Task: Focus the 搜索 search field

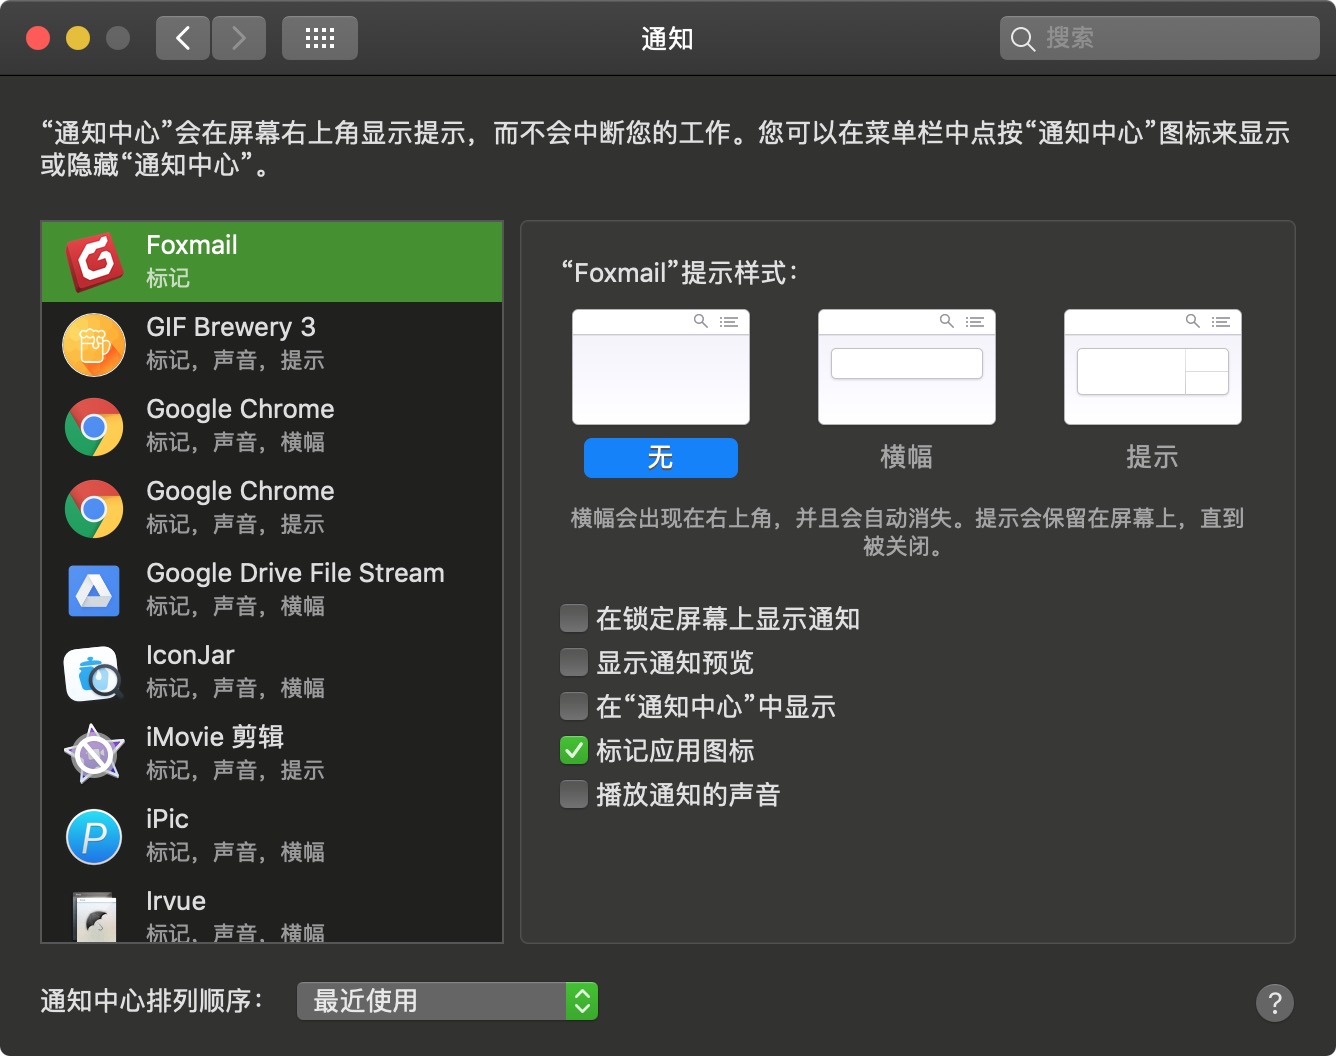Action: point(1160,38)
